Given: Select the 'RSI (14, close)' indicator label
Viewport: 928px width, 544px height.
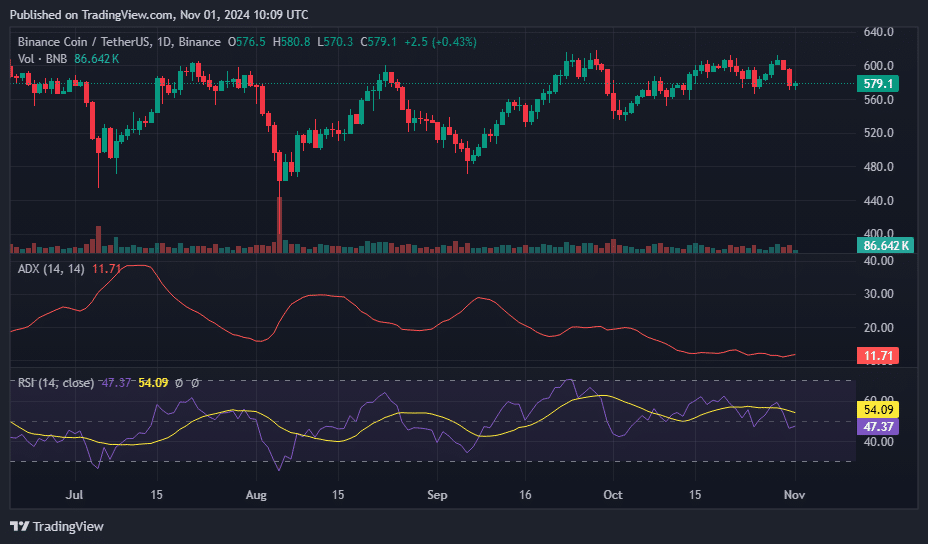Looking at the screenshot, I should coord(56,383).
